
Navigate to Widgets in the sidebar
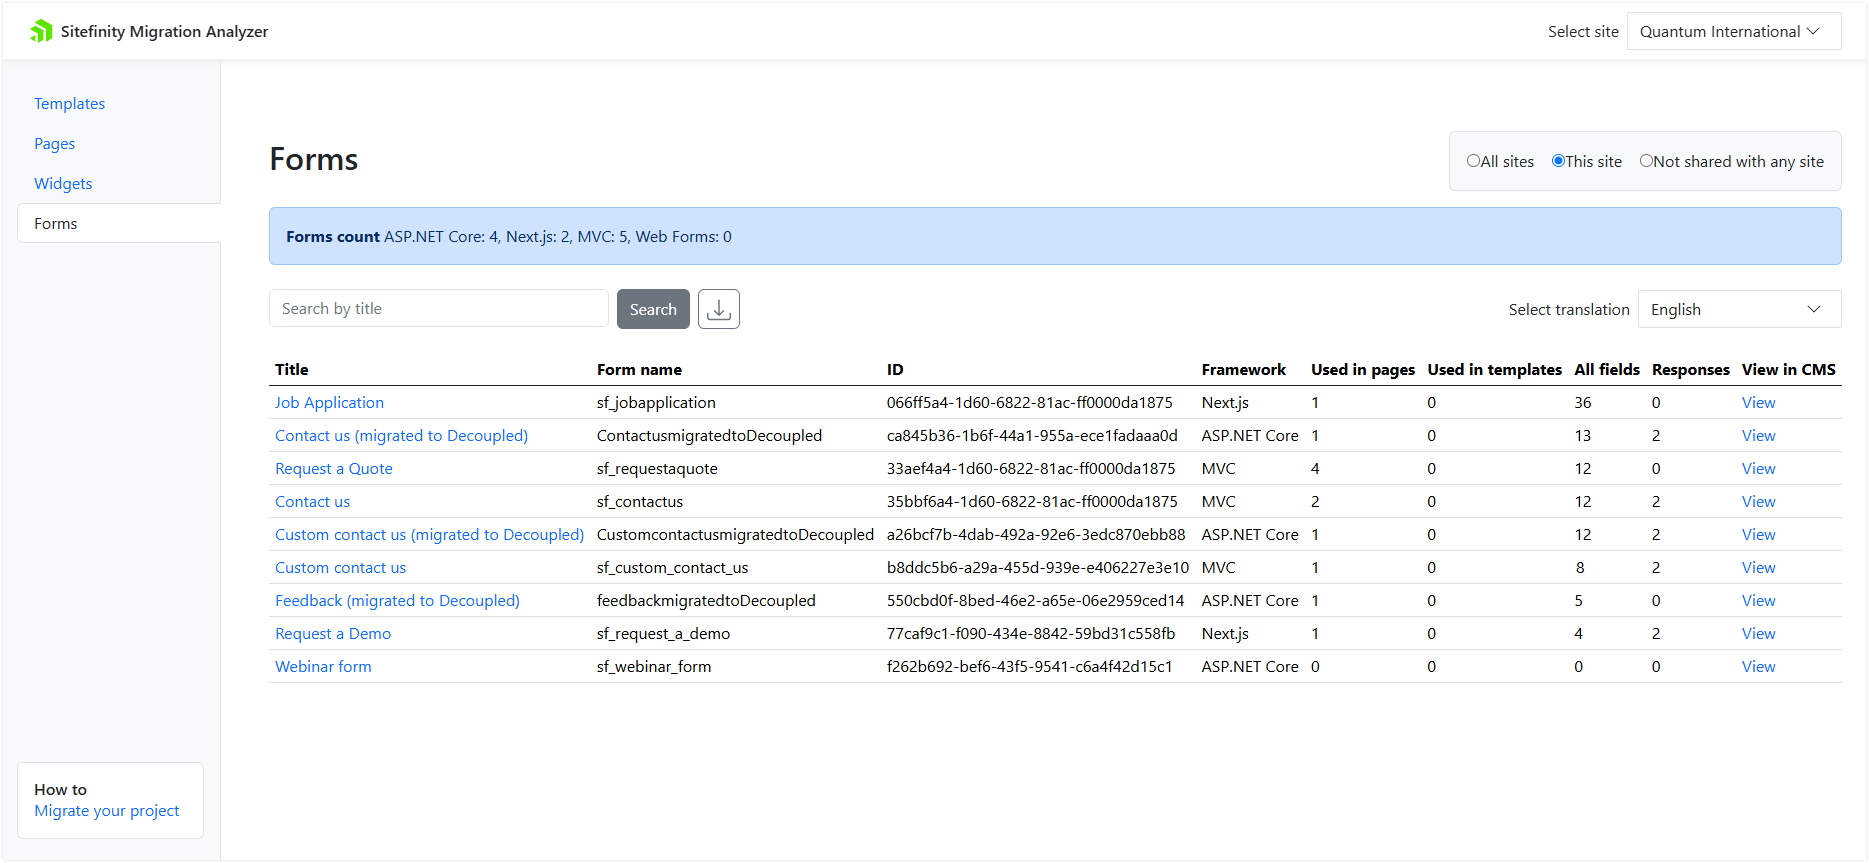(x=63, y=183)
